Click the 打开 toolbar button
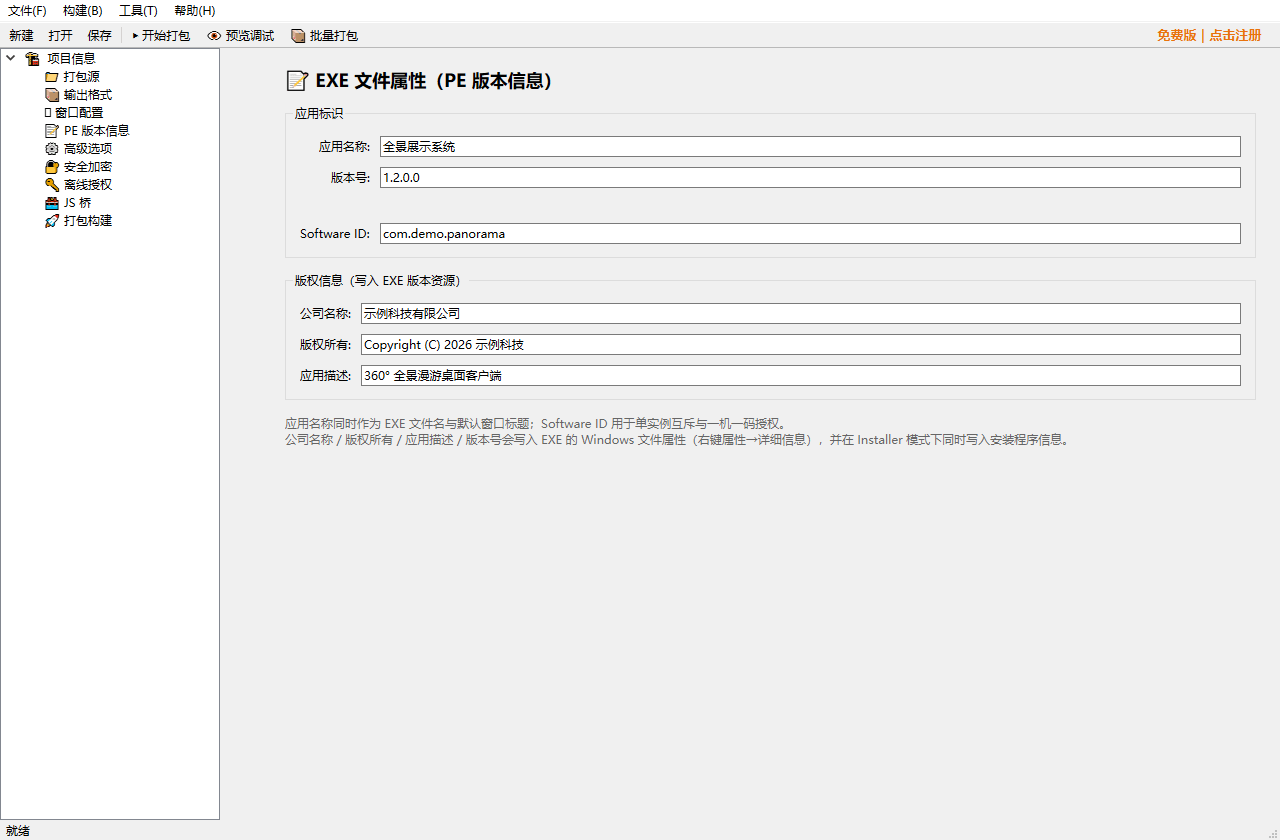 click(60, 35)
